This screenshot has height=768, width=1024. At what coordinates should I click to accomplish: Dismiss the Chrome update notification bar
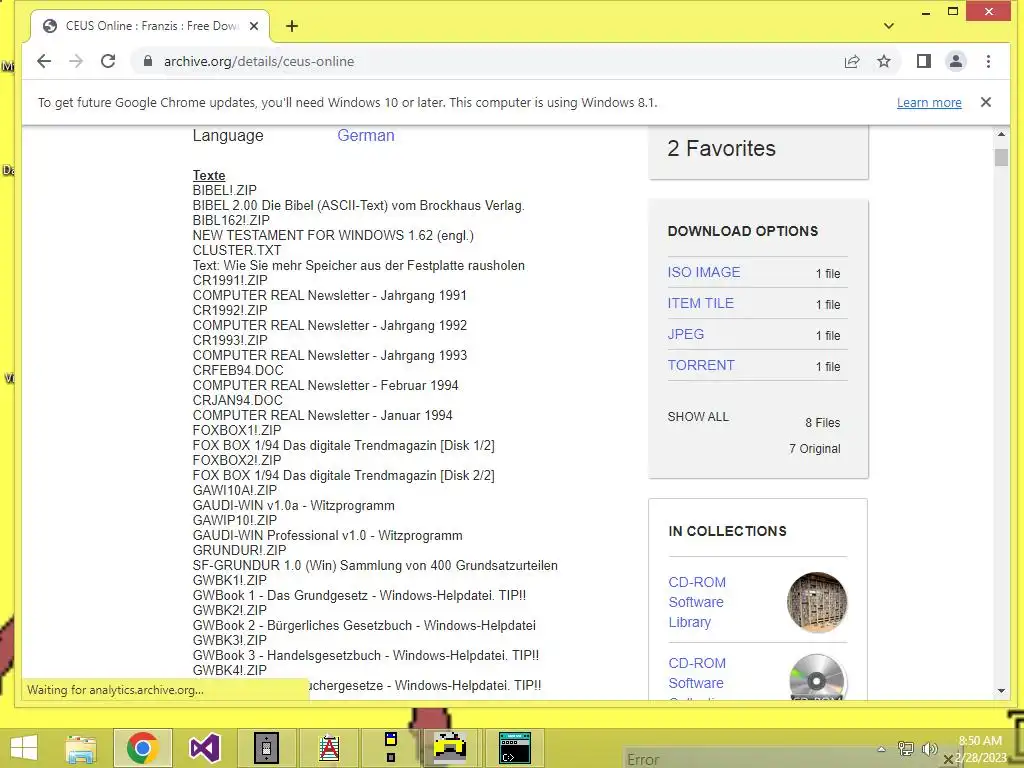985,102
